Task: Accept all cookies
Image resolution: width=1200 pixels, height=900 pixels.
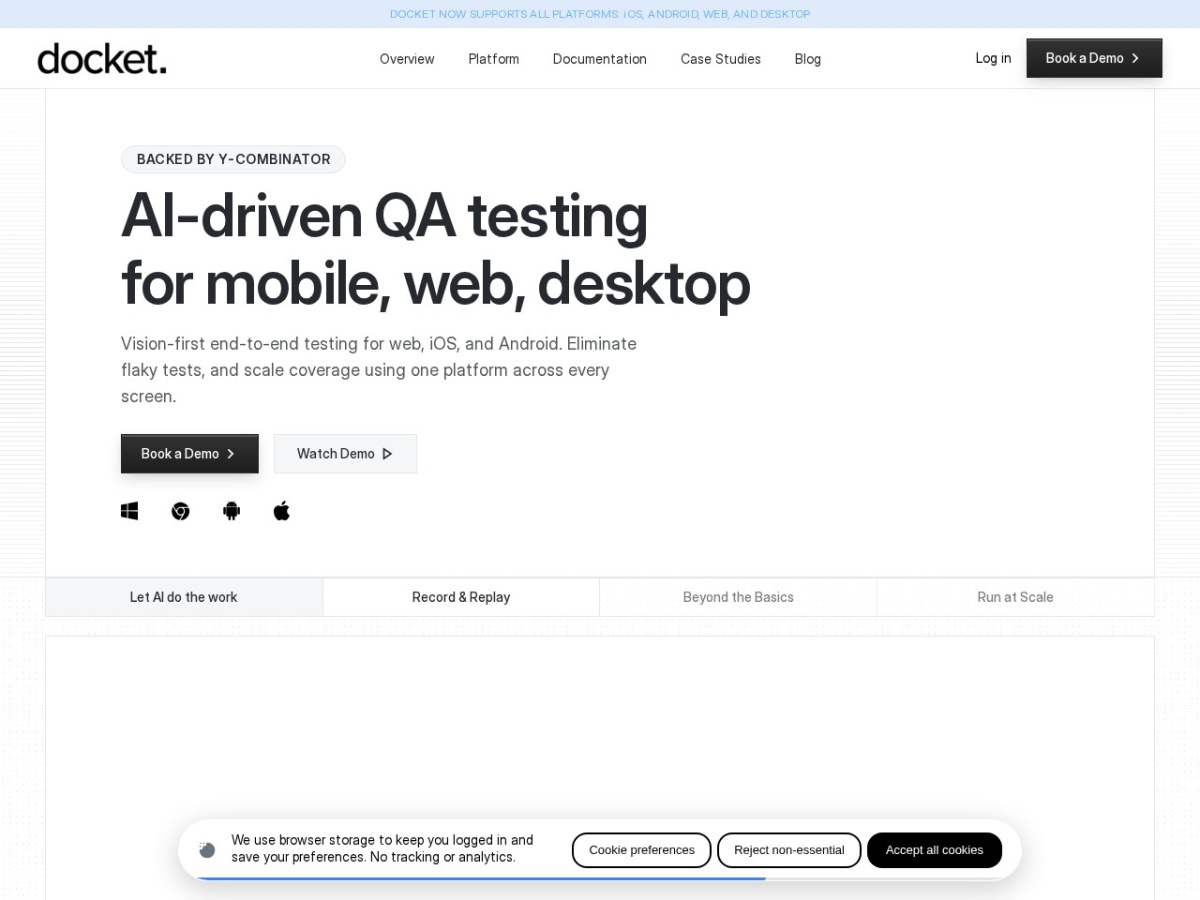Action: coord(934,850)
